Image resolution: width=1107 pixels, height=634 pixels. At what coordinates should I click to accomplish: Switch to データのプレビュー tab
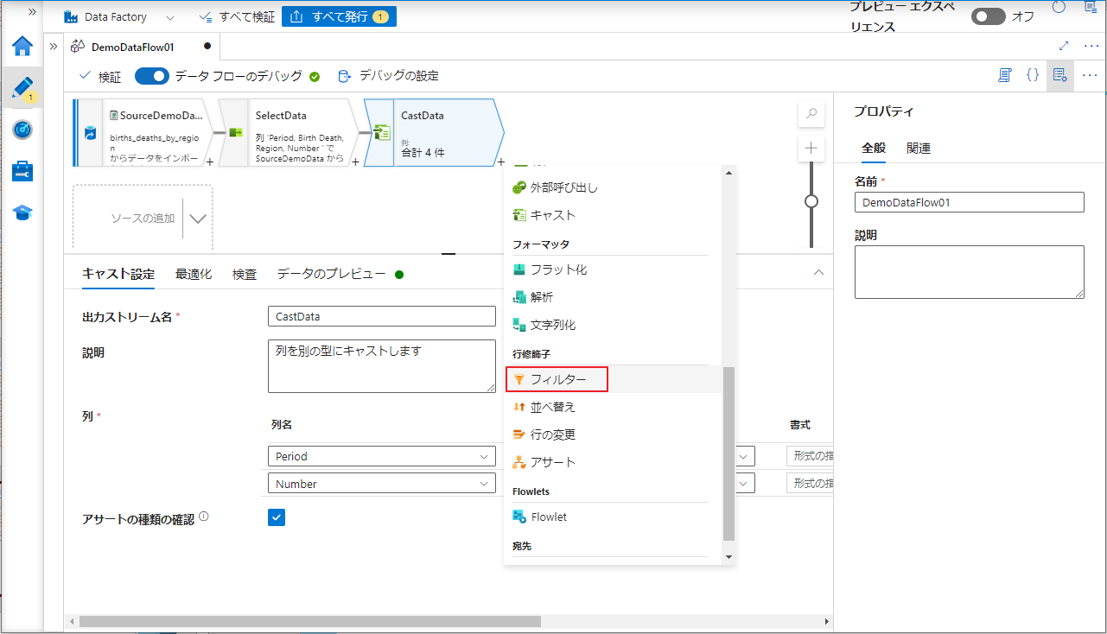(331, 274)
